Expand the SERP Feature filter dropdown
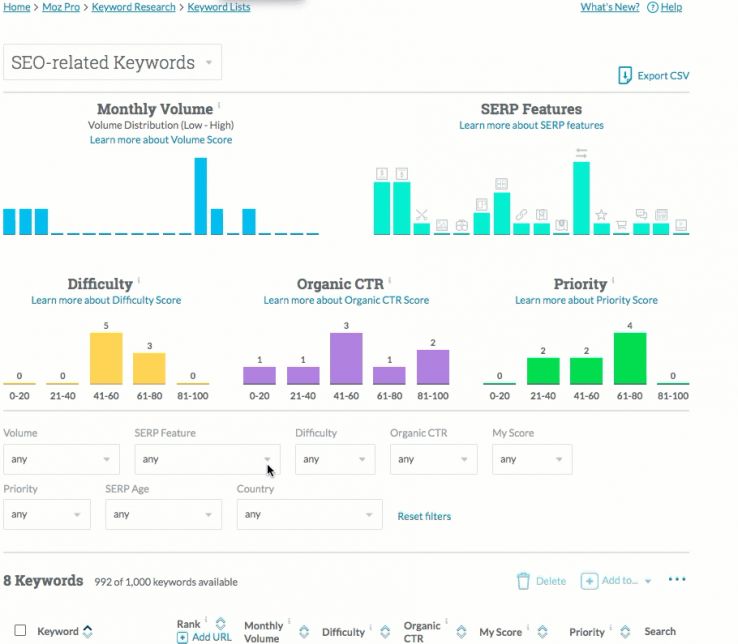738x644 pixels. 207,459
